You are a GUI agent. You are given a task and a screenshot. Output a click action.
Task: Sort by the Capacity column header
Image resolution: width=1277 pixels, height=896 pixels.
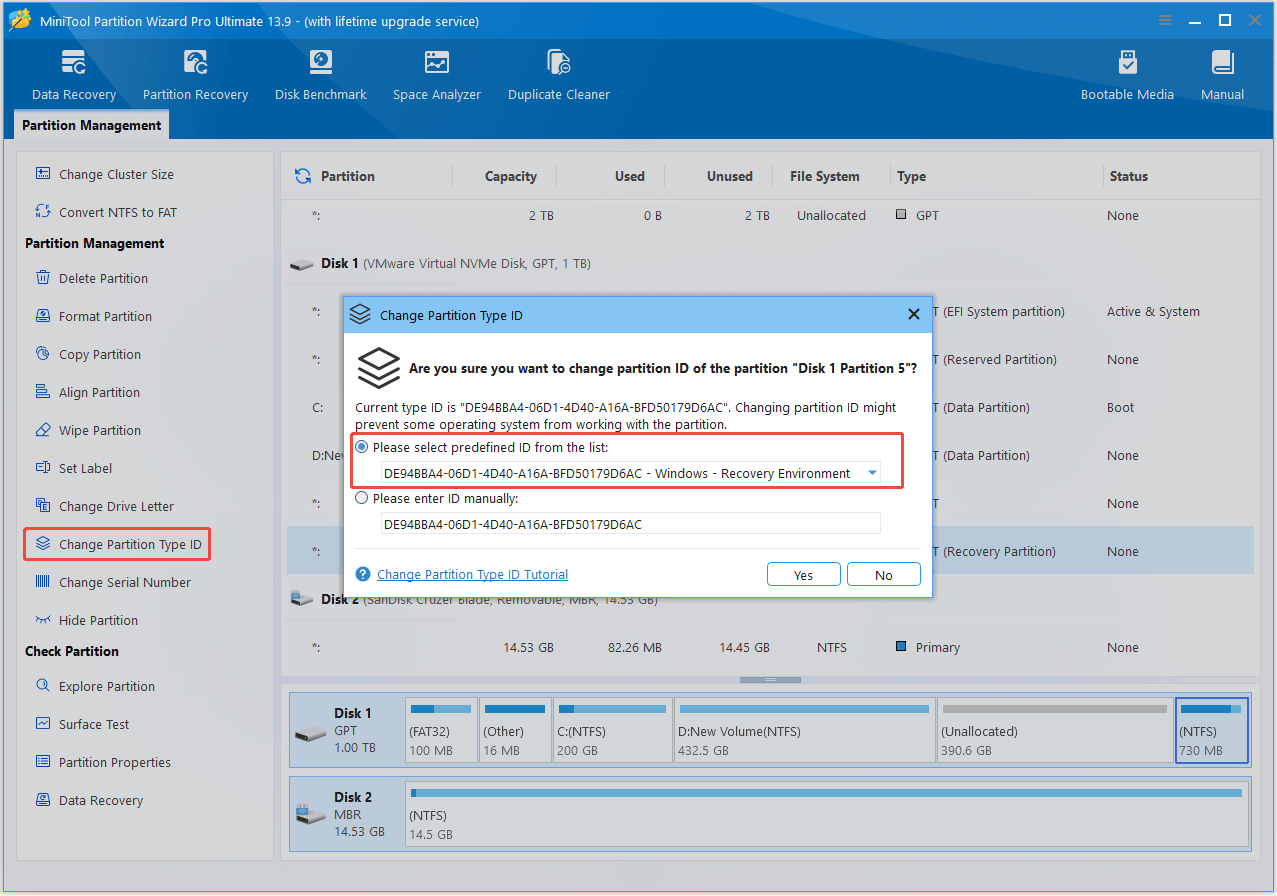point(511,176)
